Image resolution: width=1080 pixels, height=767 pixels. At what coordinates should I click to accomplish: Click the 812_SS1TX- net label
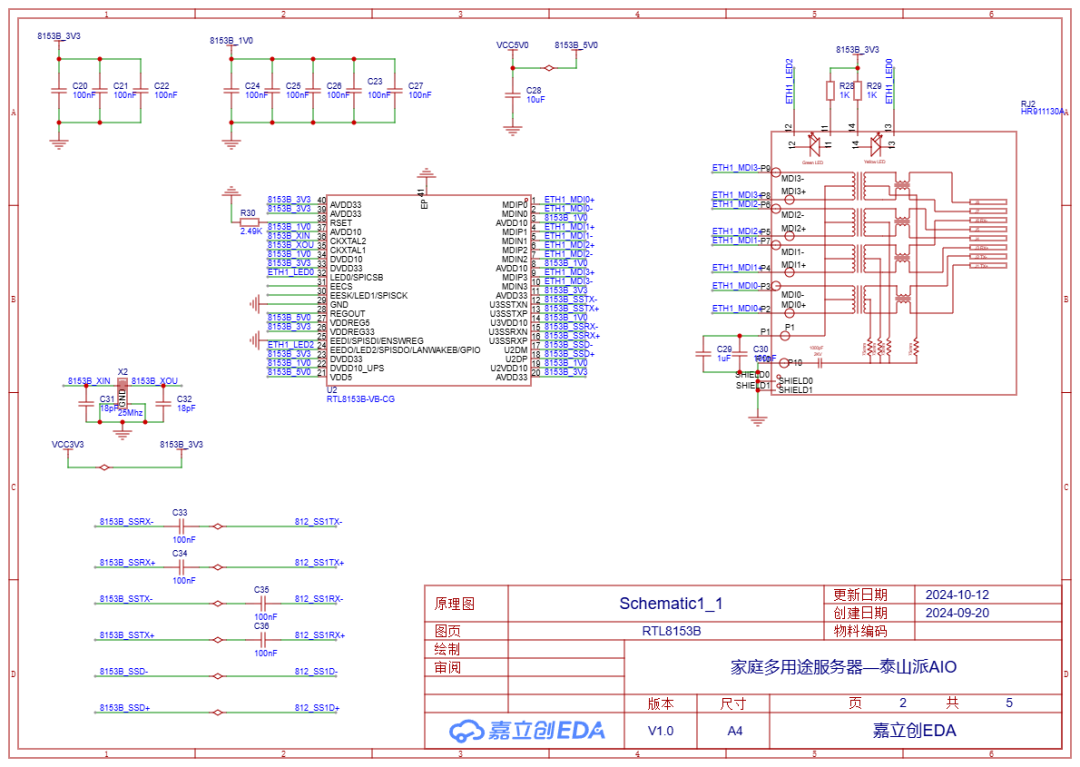pyautogui.click(x=318, y=522)
